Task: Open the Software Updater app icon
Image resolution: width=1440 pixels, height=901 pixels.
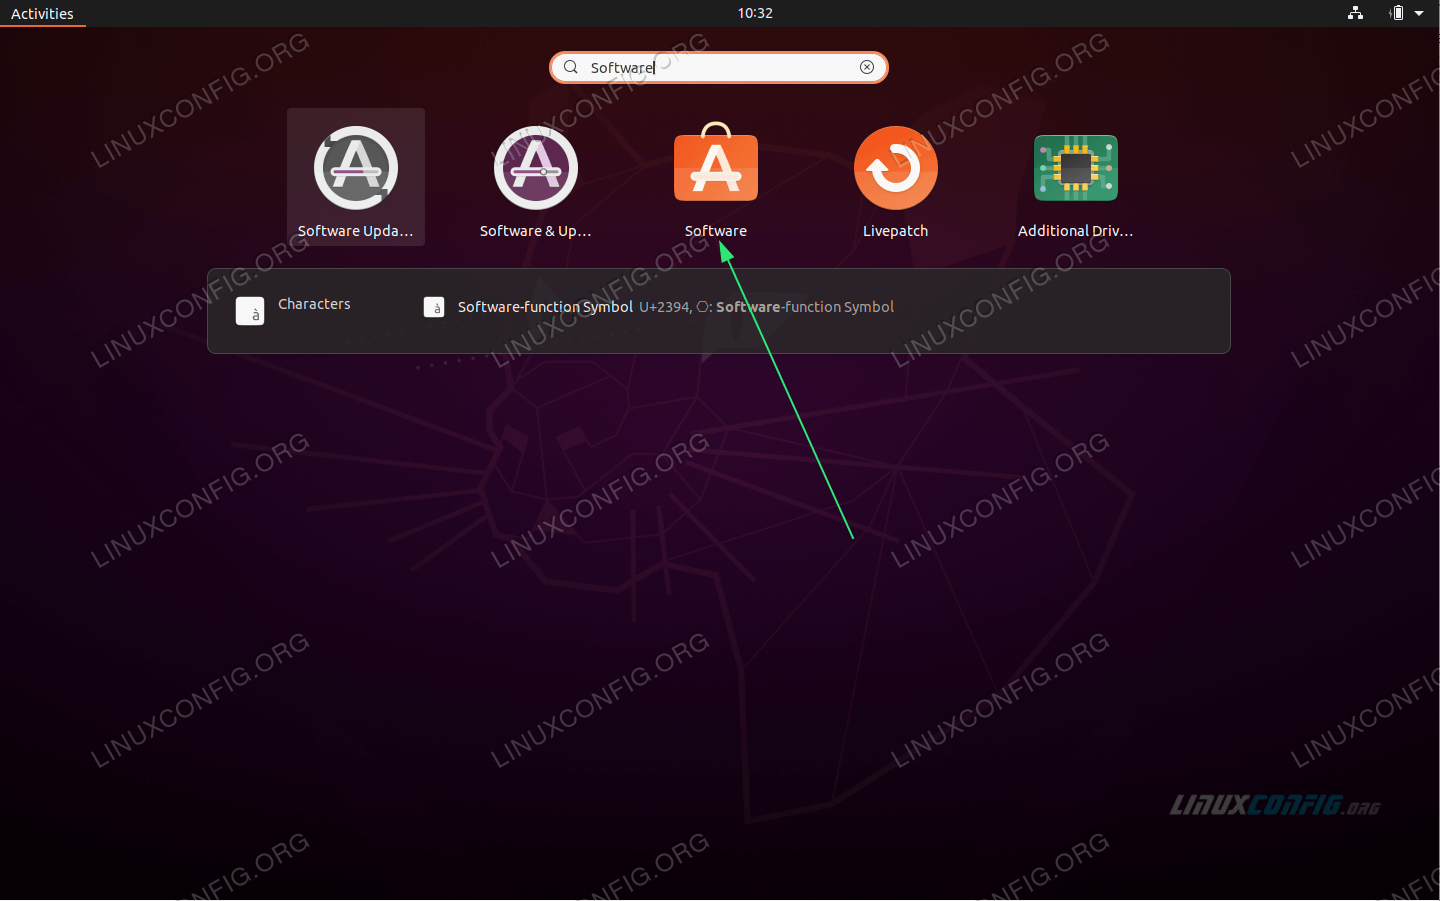Action: (356, 168)
